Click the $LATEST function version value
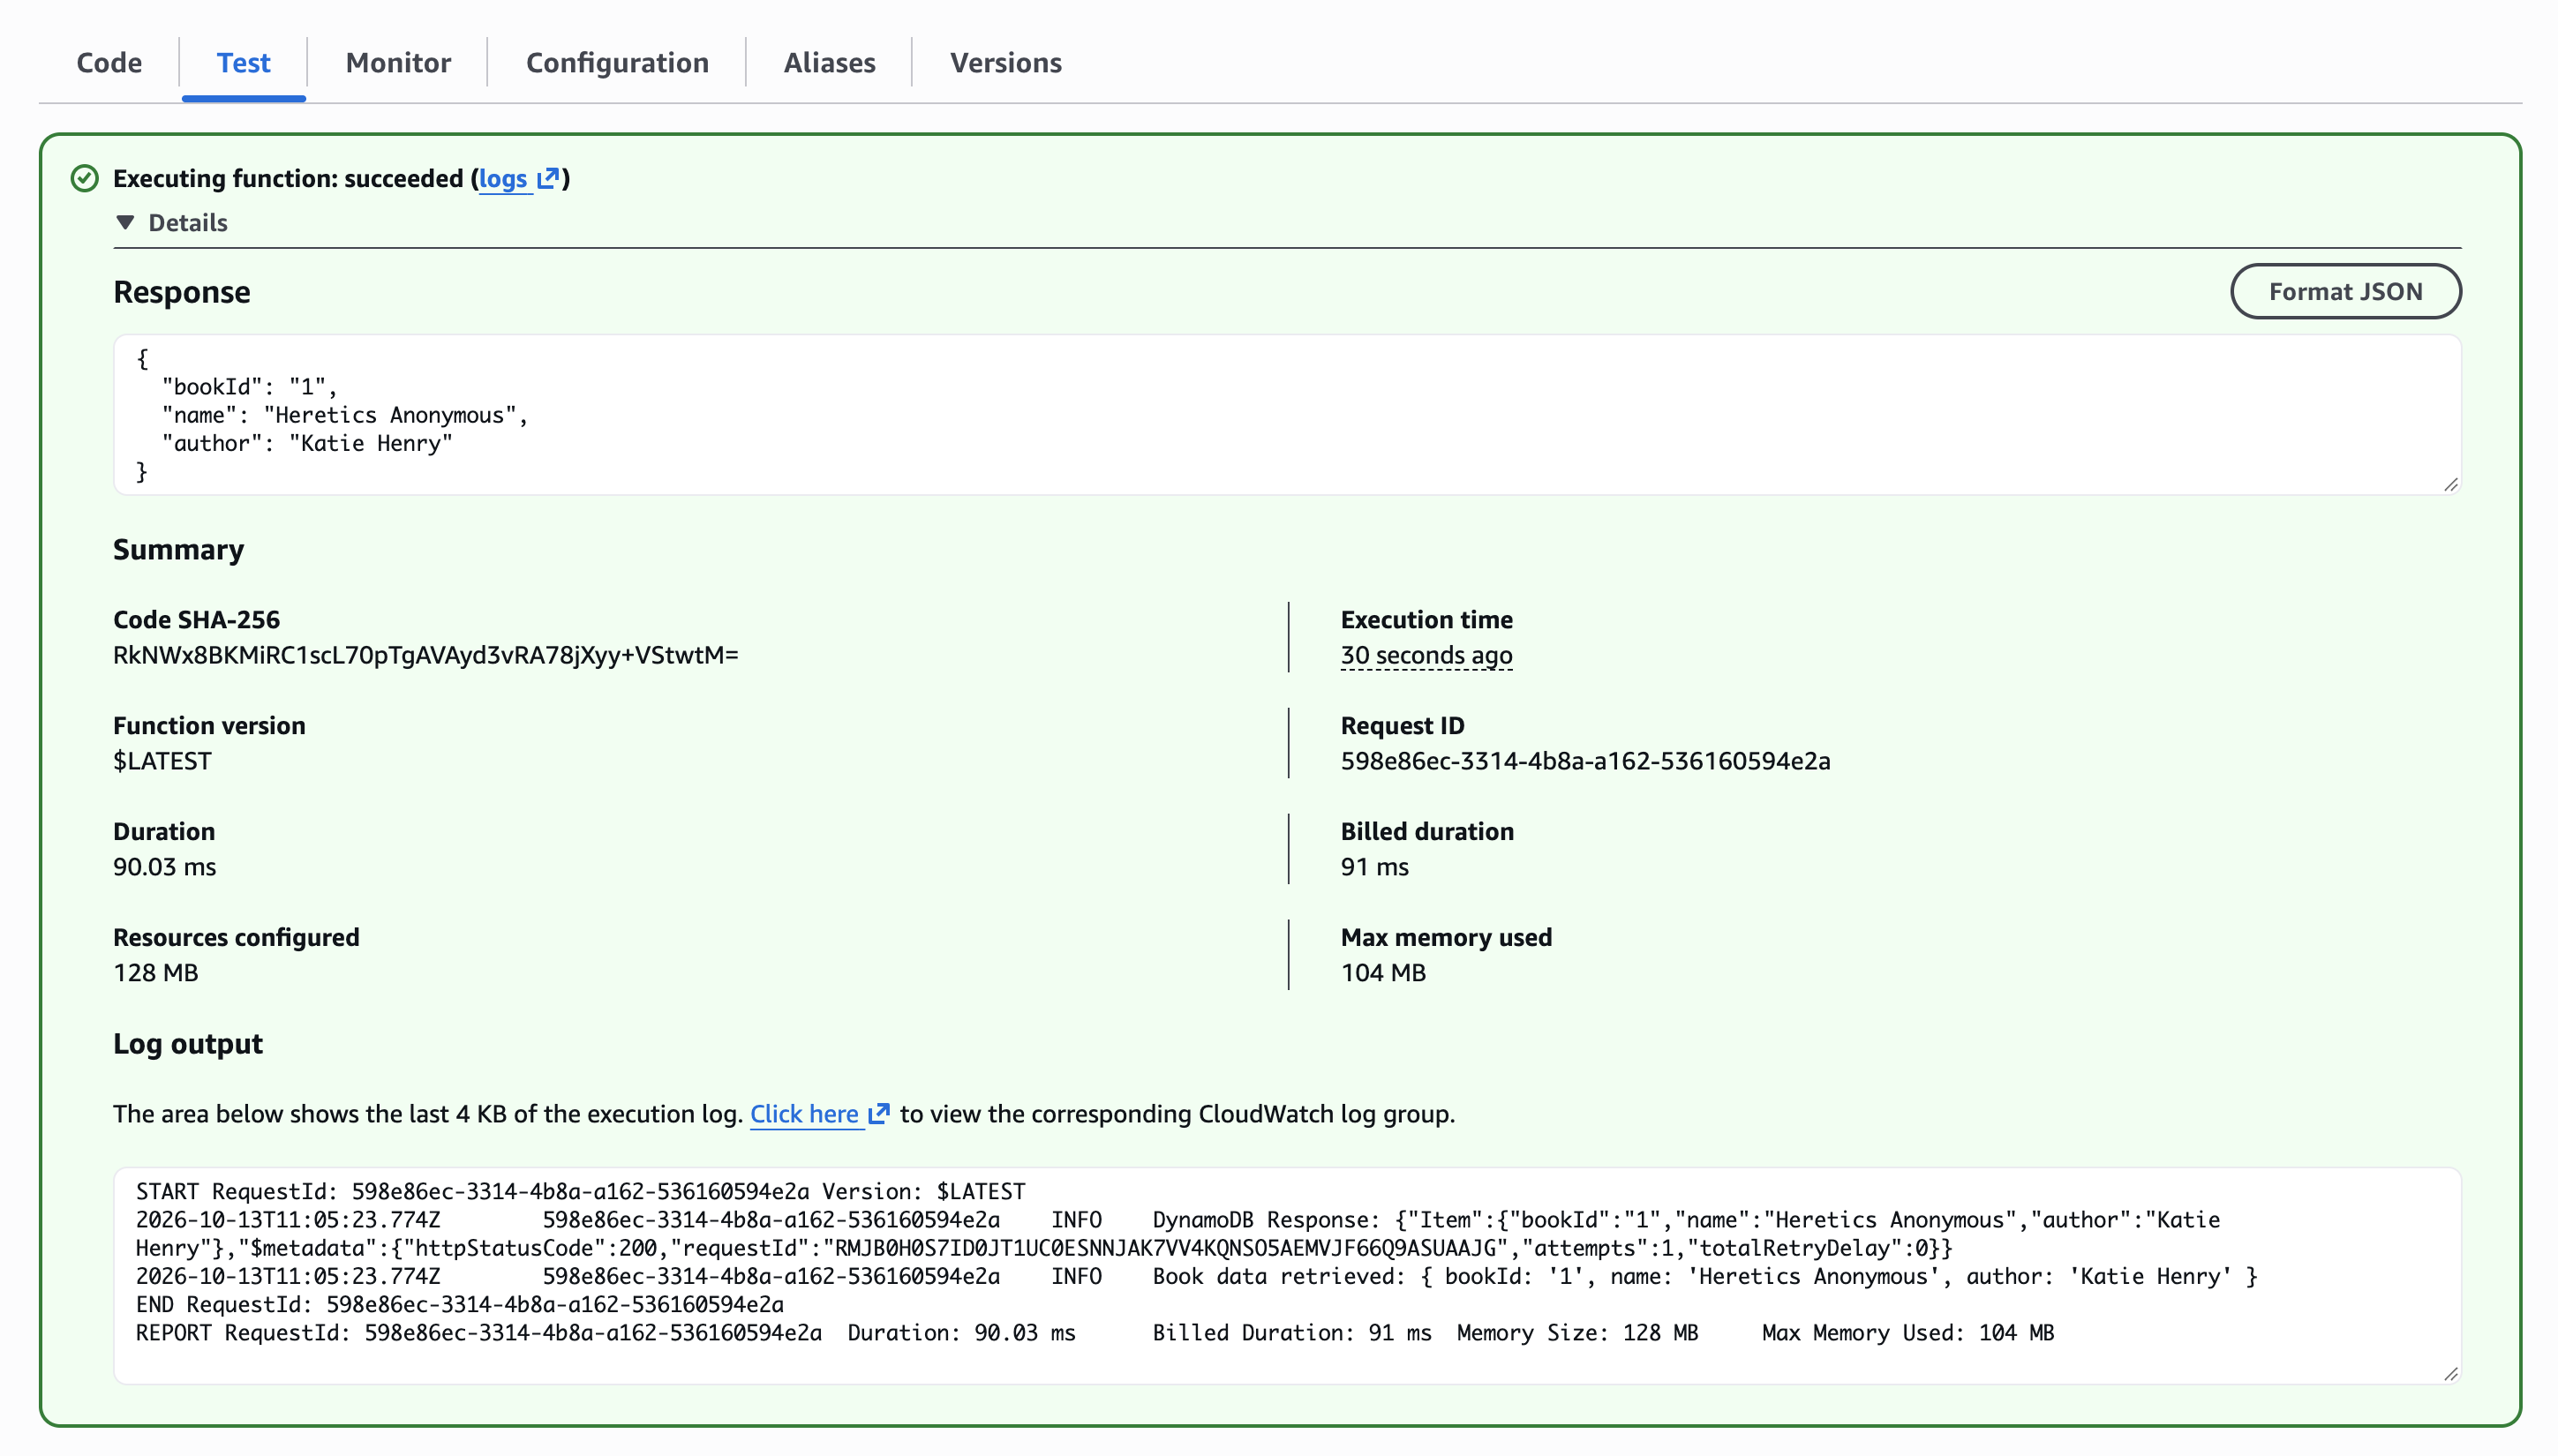The width and height of the screenshot is (2558, 1456). [162, 761]
